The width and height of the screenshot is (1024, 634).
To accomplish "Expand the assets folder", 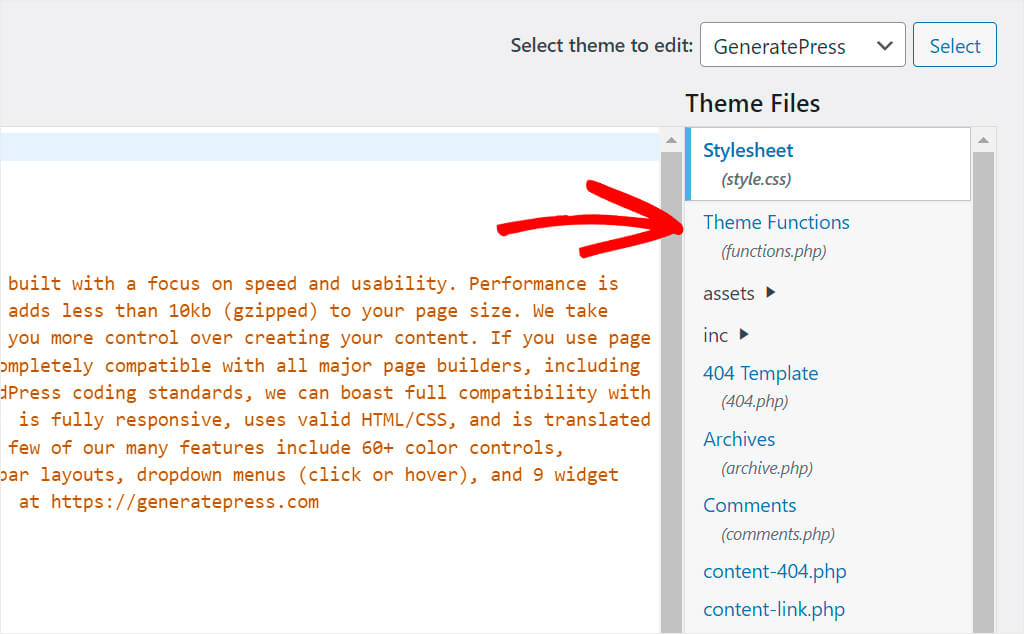I will (x=739, y=293).
